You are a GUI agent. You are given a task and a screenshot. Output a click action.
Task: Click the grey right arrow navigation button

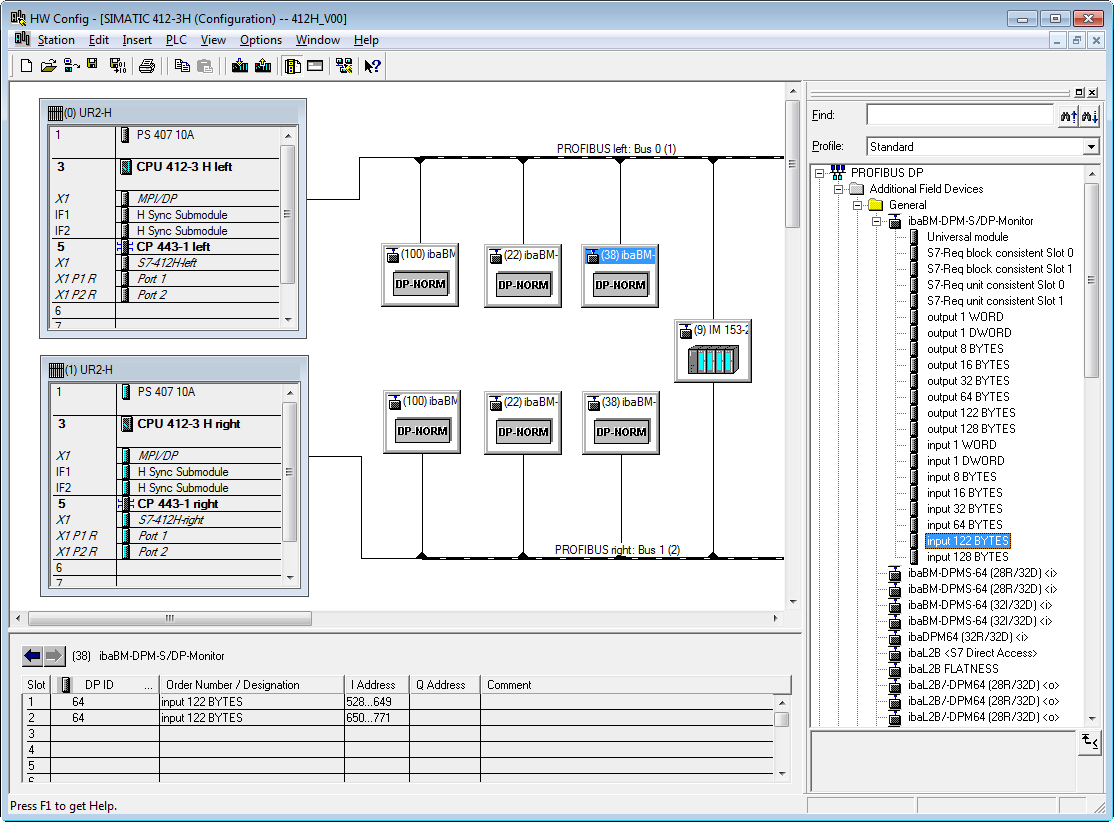[x=55, y=656]
